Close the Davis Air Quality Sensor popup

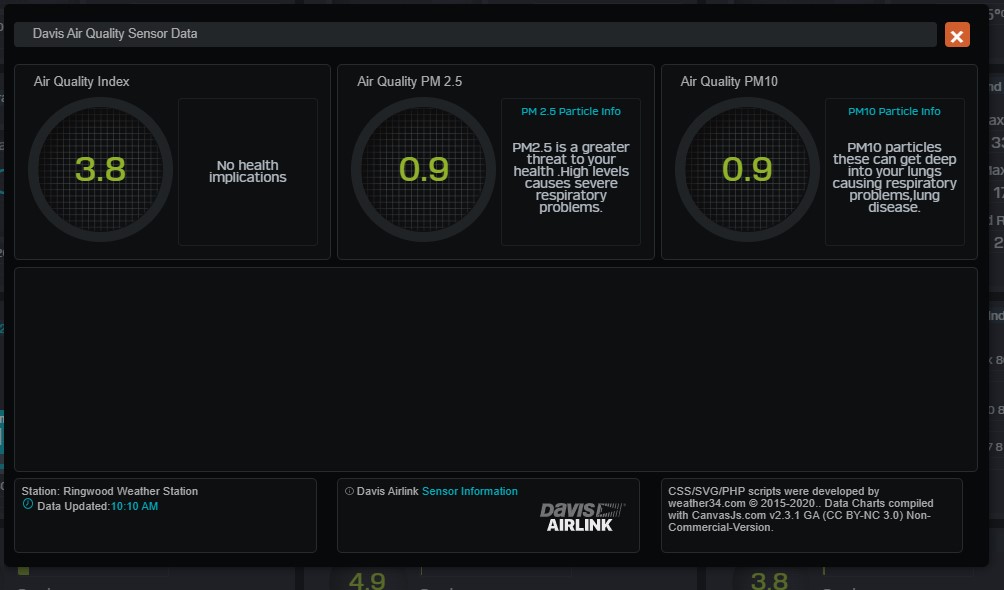click(957, 36)
